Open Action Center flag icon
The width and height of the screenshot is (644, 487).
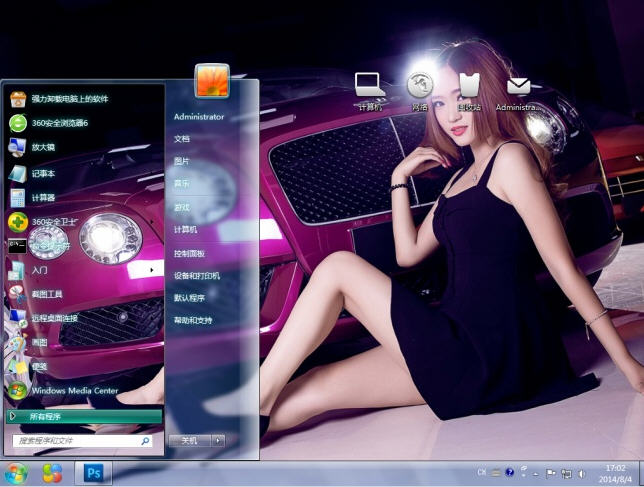551,474
